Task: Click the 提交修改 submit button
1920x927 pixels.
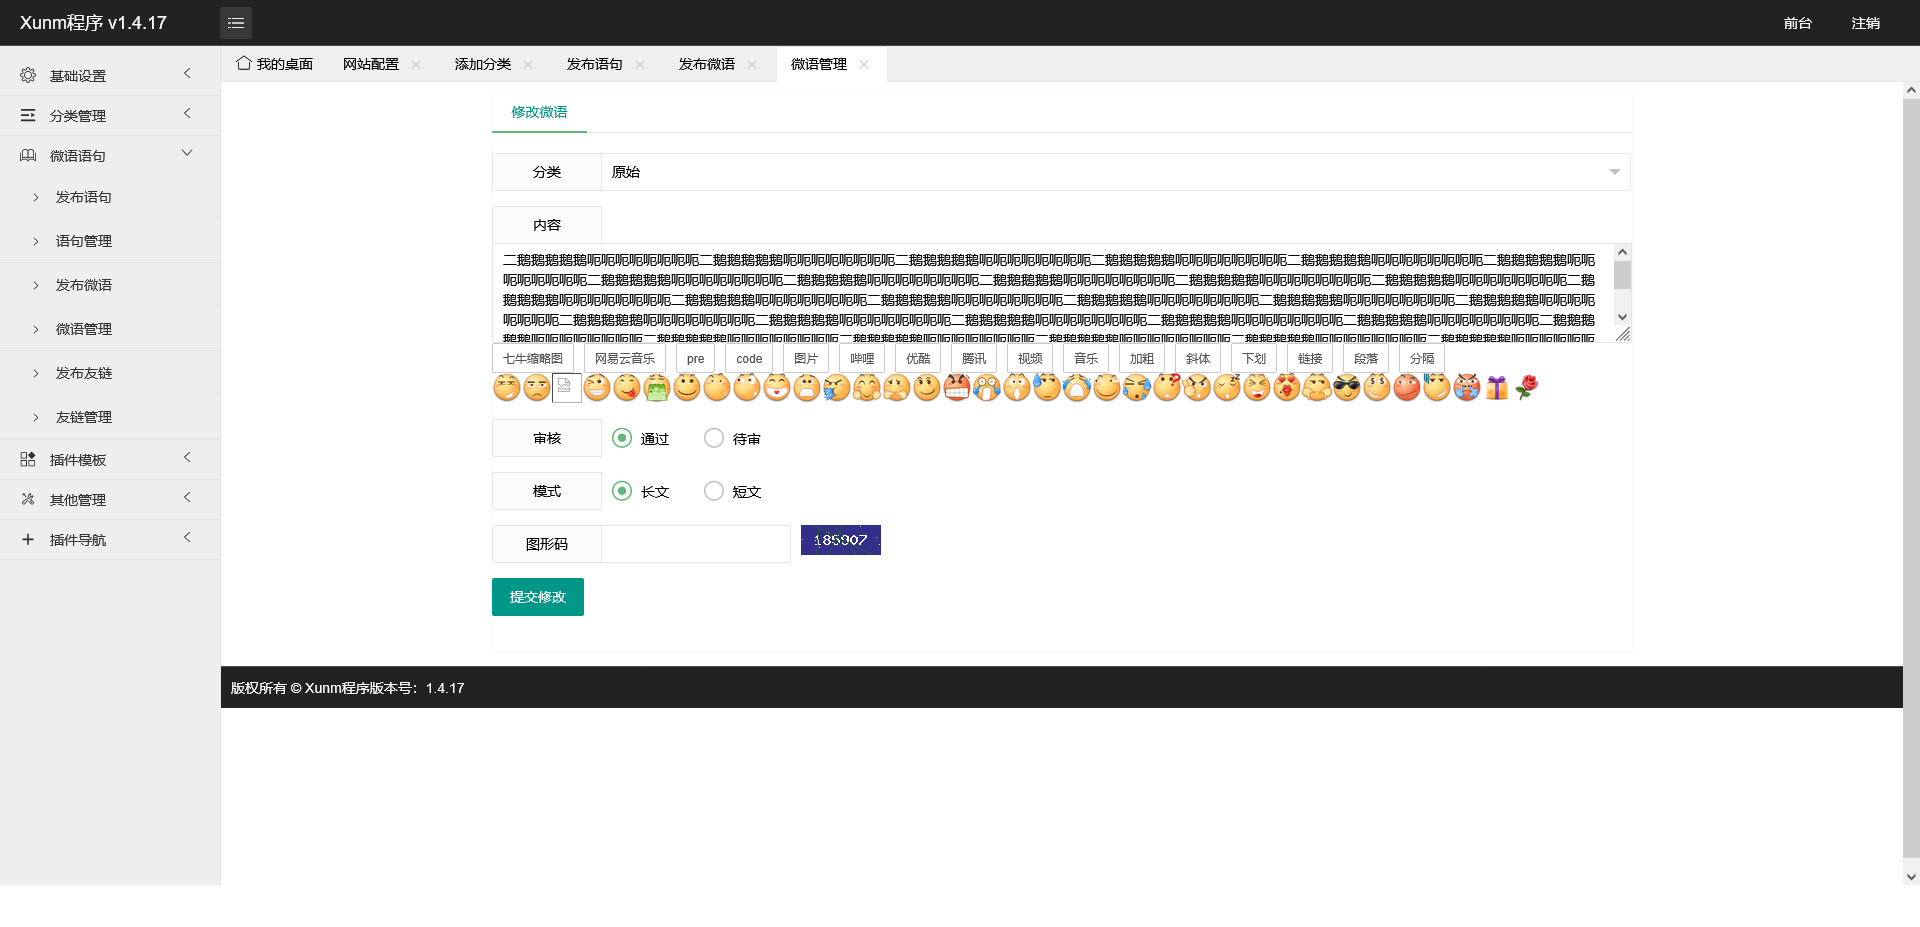Action: click(x=537, y=597)
